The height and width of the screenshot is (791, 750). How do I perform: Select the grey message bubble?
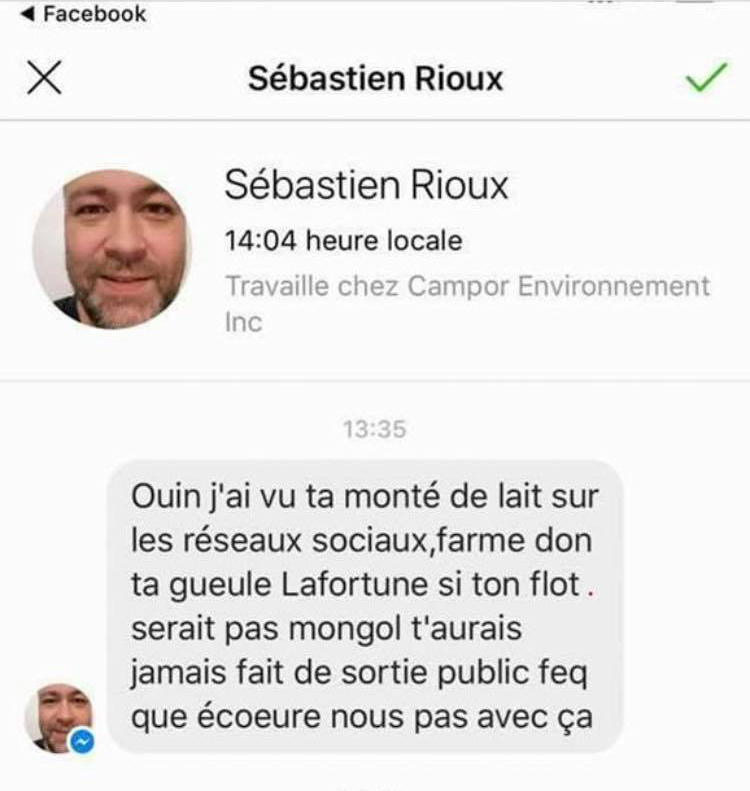tap(365, 606)
